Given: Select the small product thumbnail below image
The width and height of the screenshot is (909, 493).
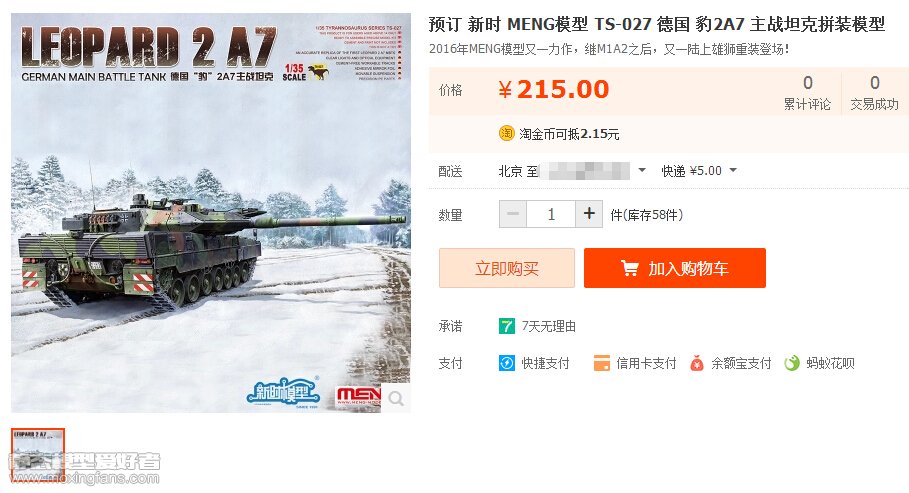Looking at the screenshot, I should pos(38,455).
